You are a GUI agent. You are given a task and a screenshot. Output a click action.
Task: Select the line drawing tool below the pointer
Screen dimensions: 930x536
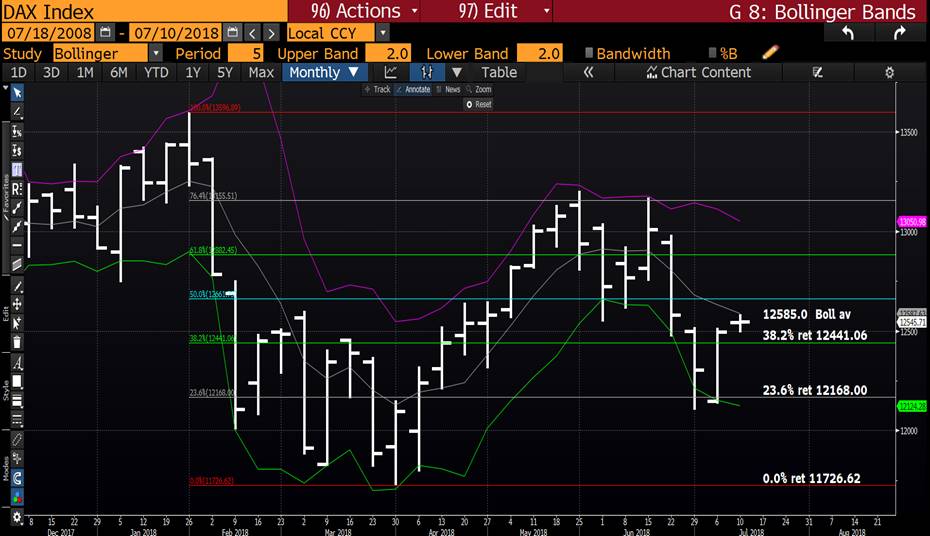(x=17, y=111)
